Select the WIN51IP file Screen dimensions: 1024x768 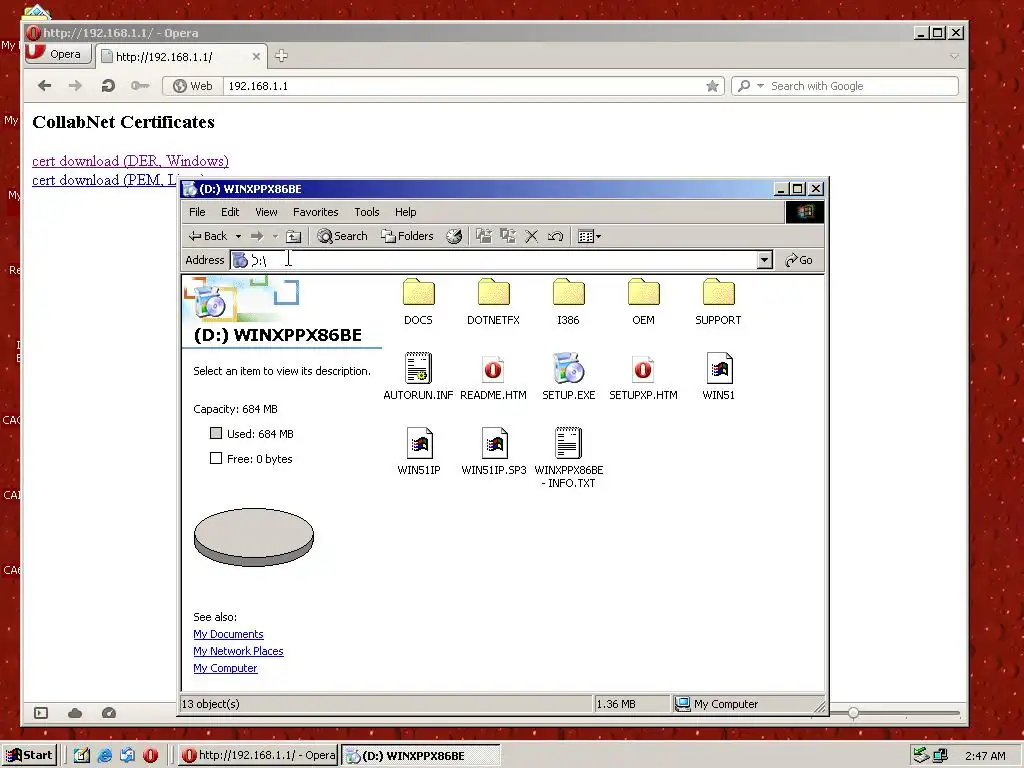coord(419,451)
